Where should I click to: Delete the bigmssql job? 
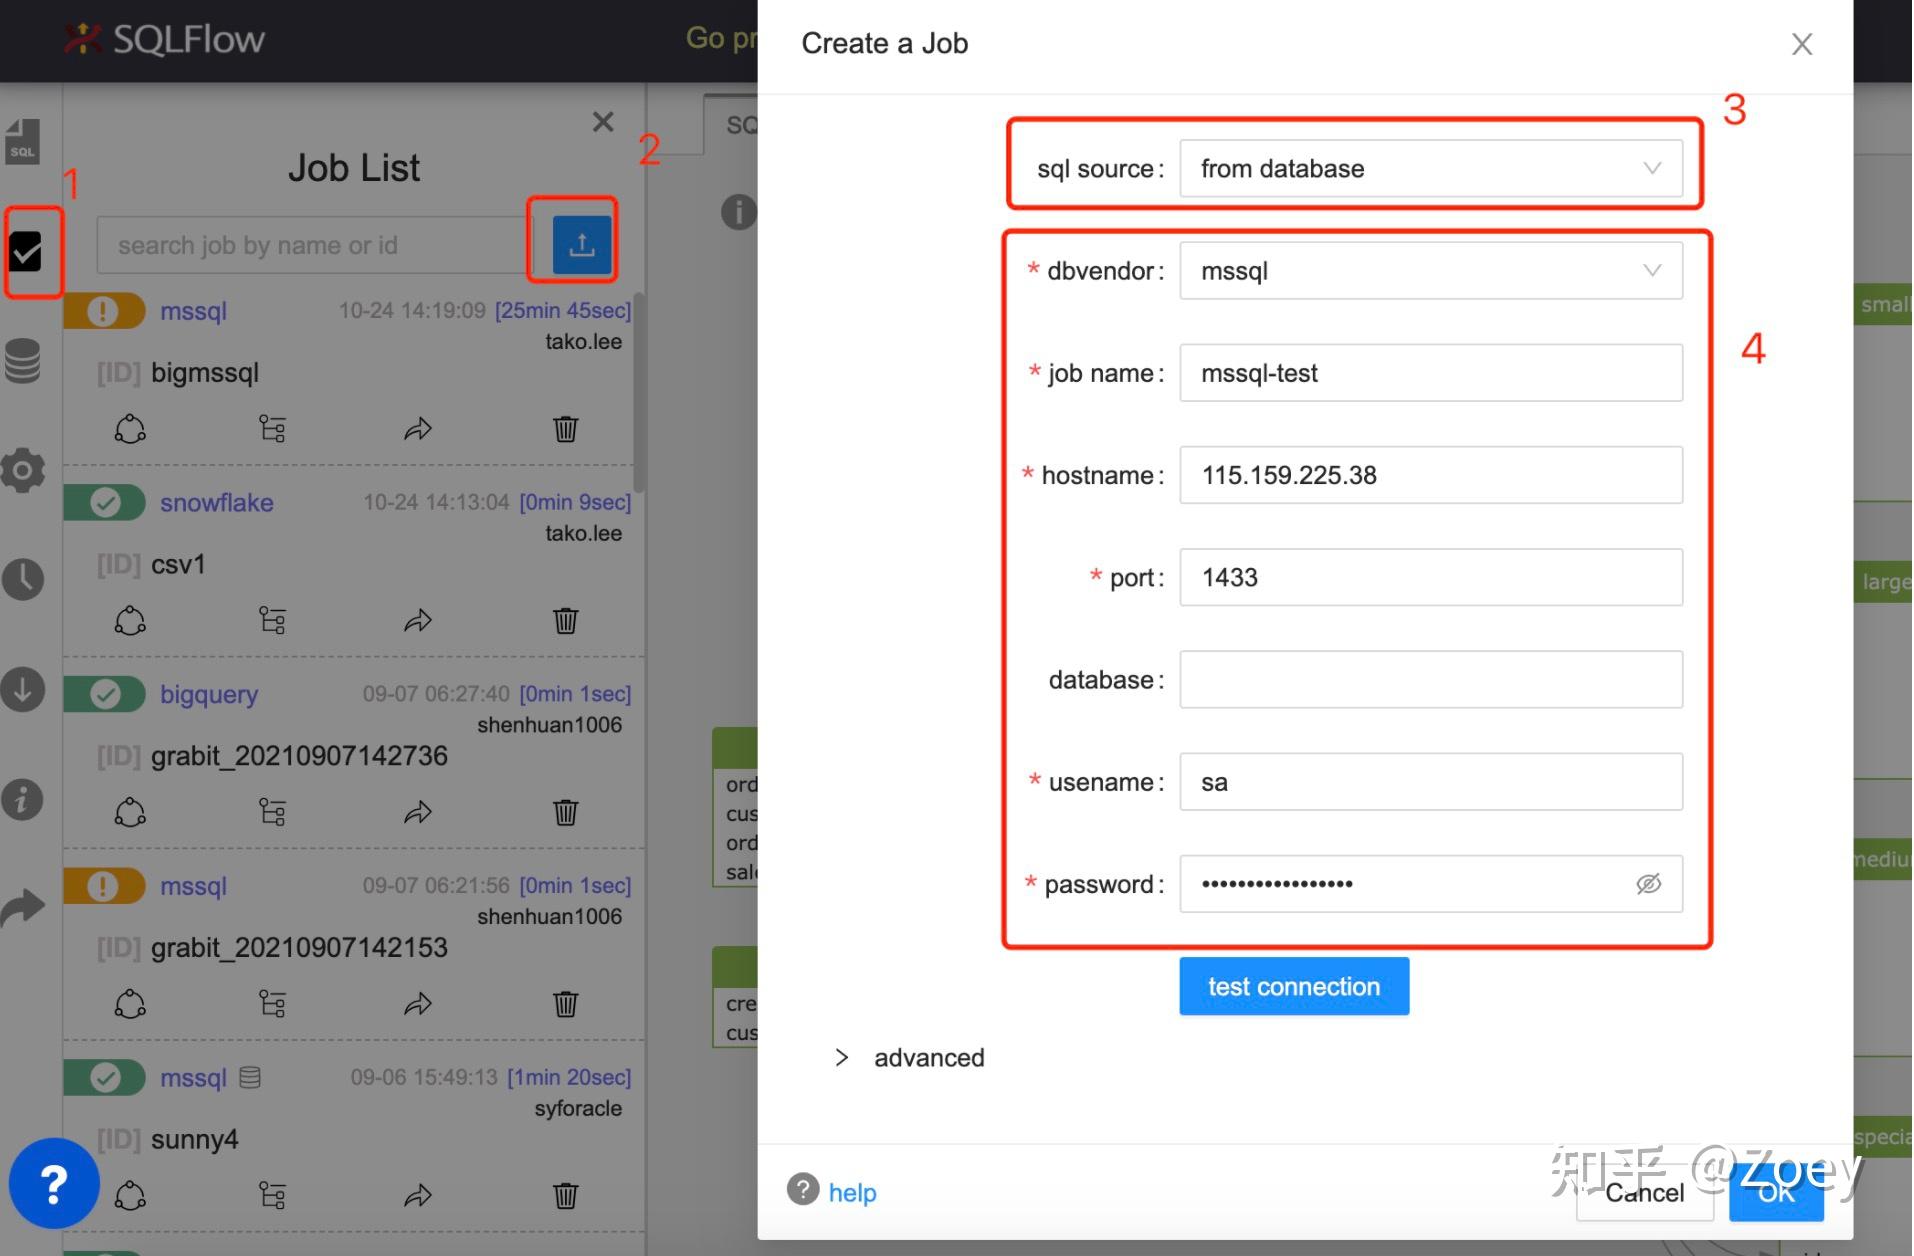(566, 429)
